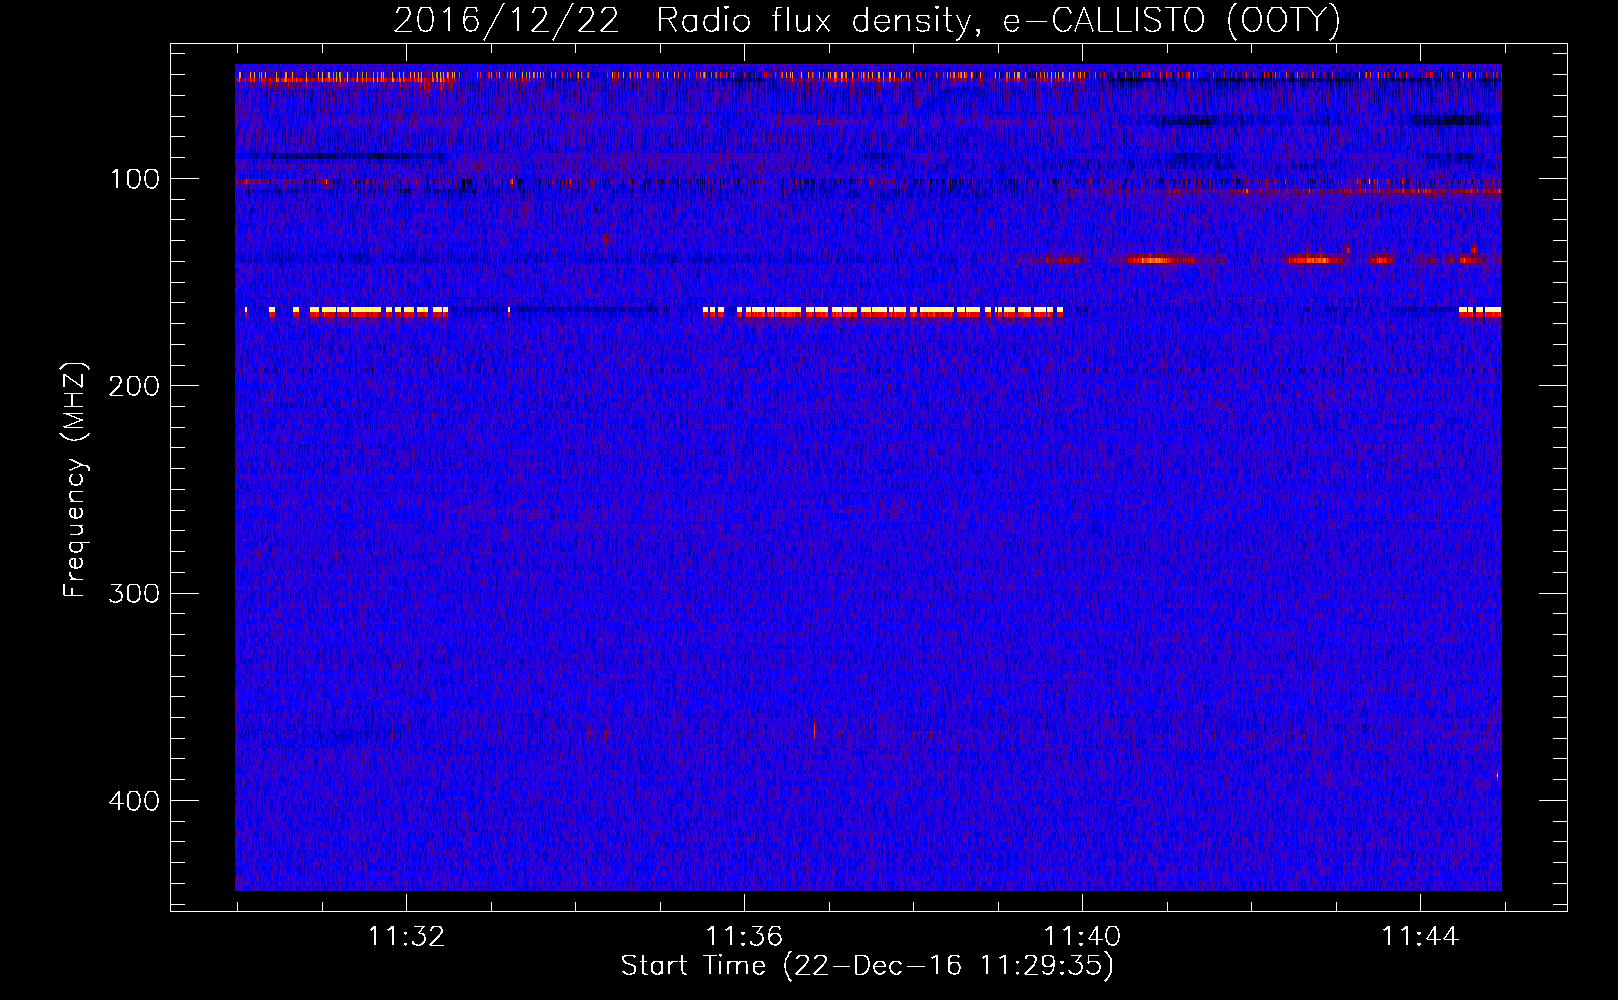Click the 'Frequency (MHZ)' axis label
Image resolution: width=1618 pixels, height=1000 pixels.
(x=75, y=479)
